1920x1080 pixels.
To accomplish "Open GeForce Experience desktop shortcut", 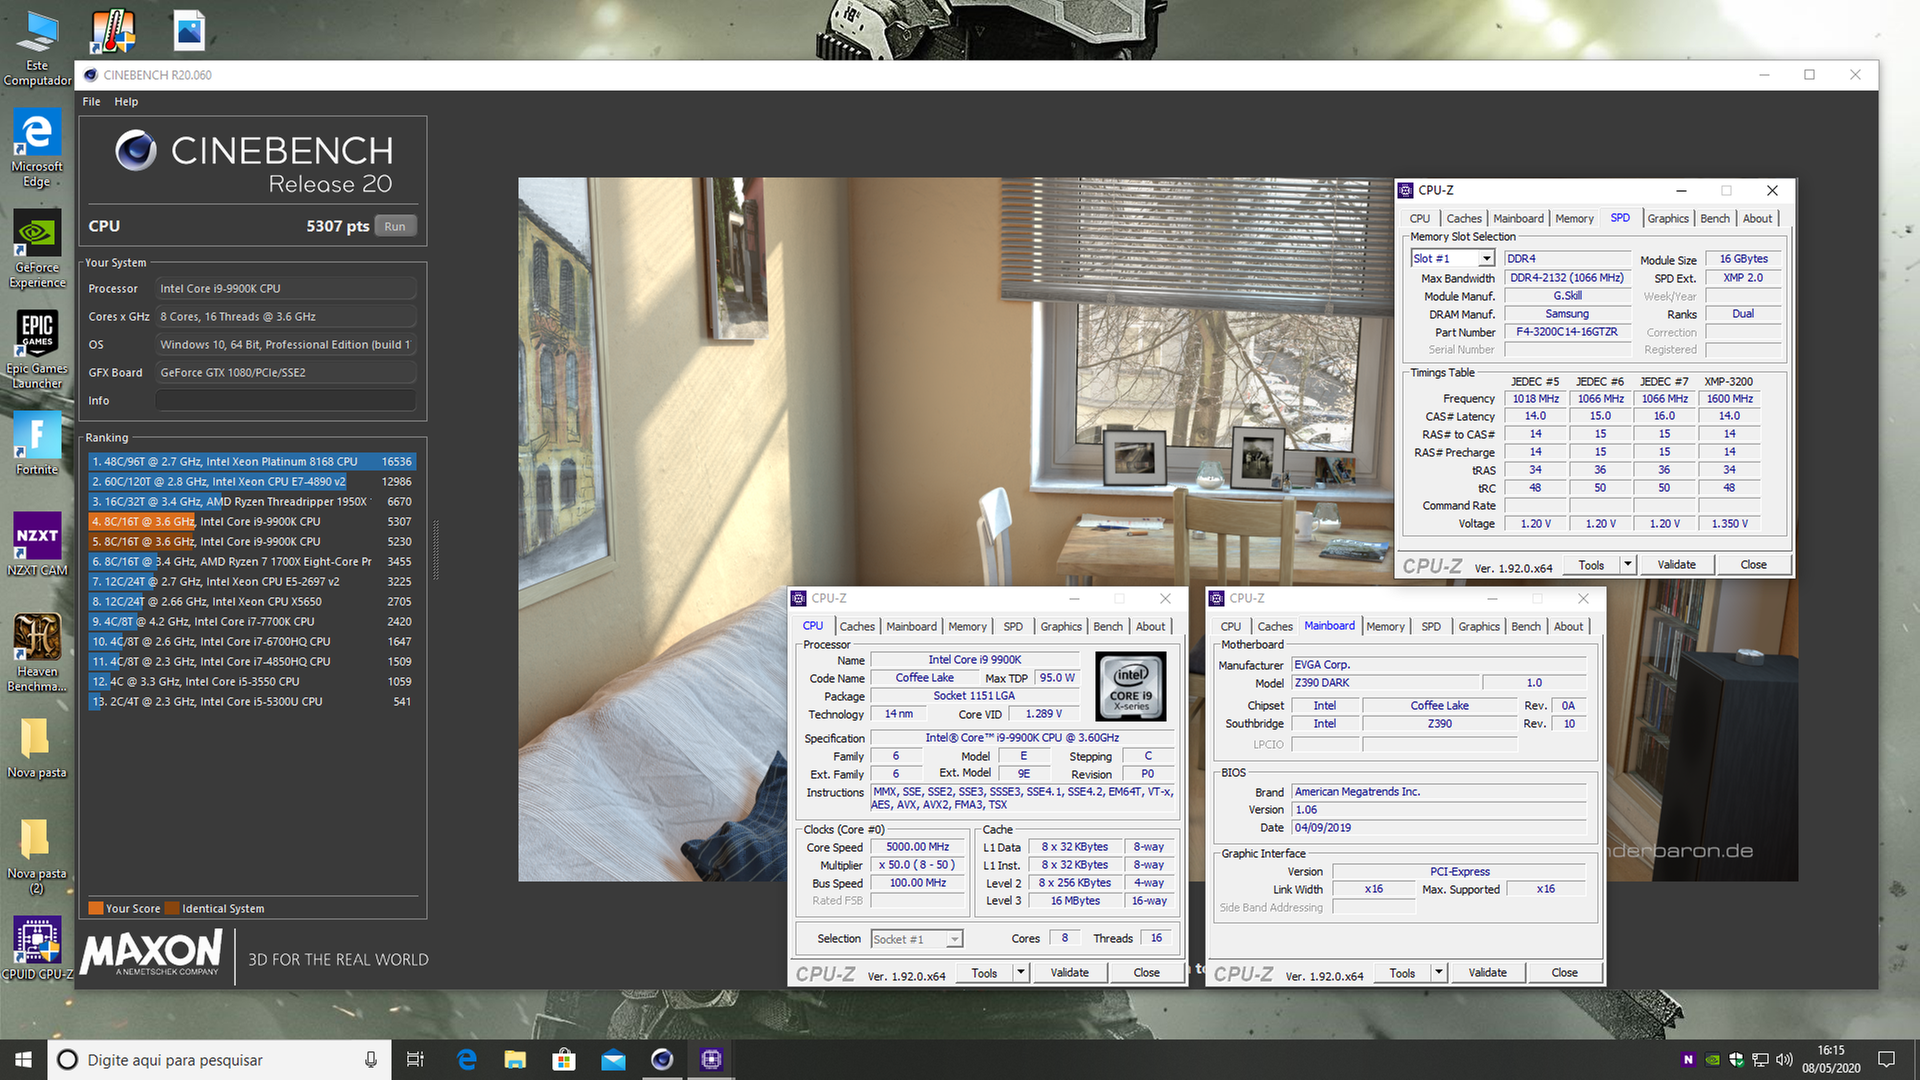I will pyautogui.click(x=37, y=249).
